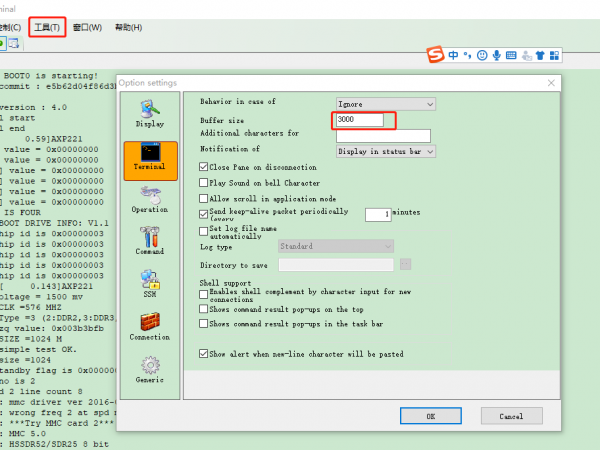Toggle Show alert when new-line character pasted
This screenshot has width=600, height=450.
[204, 353]
